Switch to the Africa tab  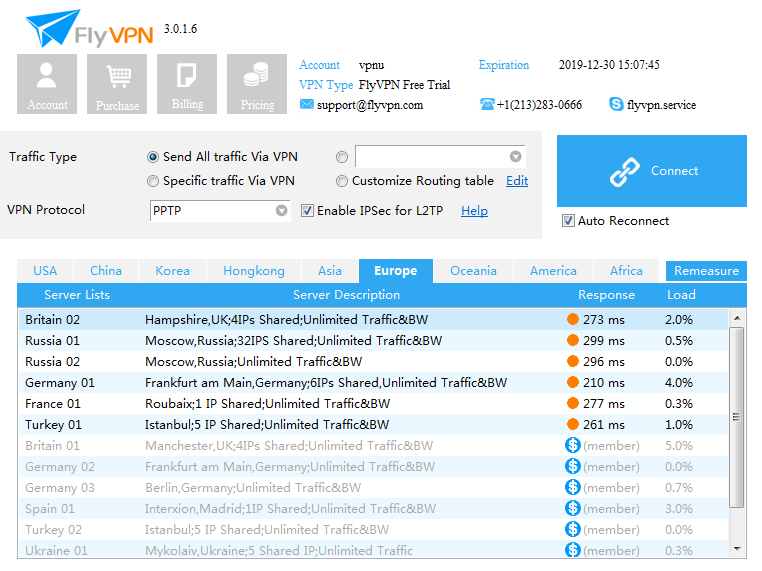(626, 271)
